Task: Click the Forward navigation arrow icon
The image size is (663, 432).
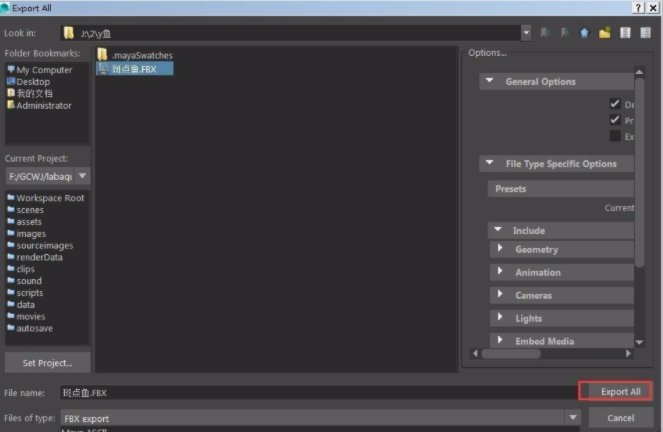Action: coord(565,33)
